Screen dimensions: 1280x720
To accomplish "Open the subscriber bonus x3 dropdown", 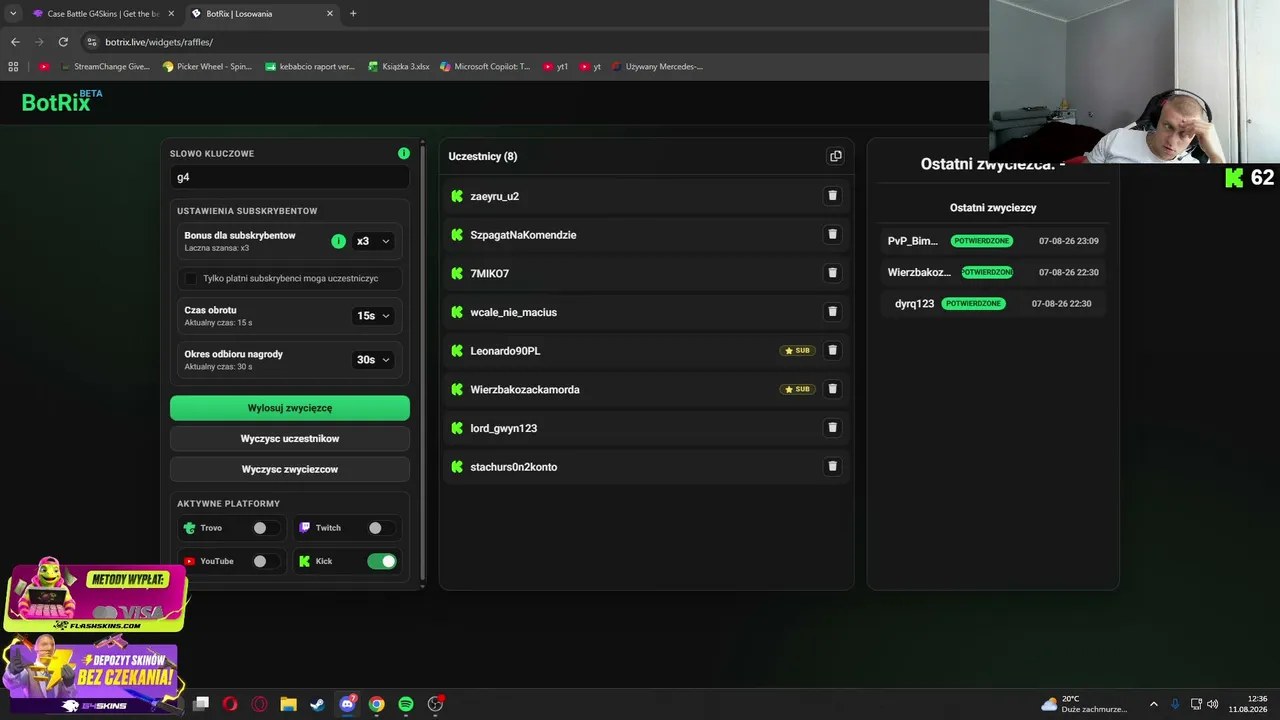I will (x=373, y=241).
